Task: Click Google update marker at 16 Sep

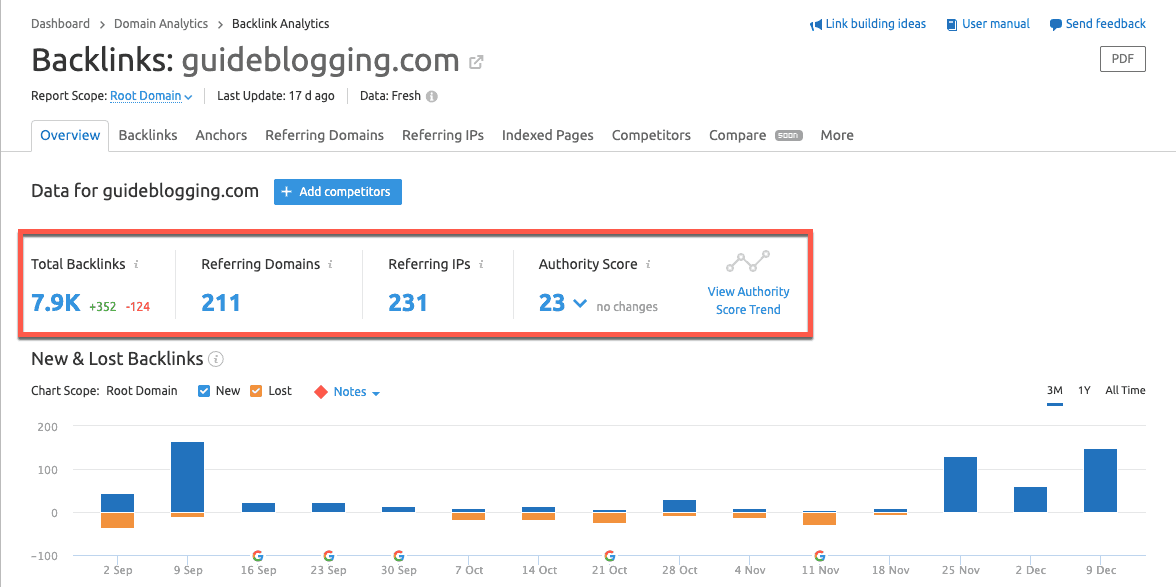Action: click(258, 556)
